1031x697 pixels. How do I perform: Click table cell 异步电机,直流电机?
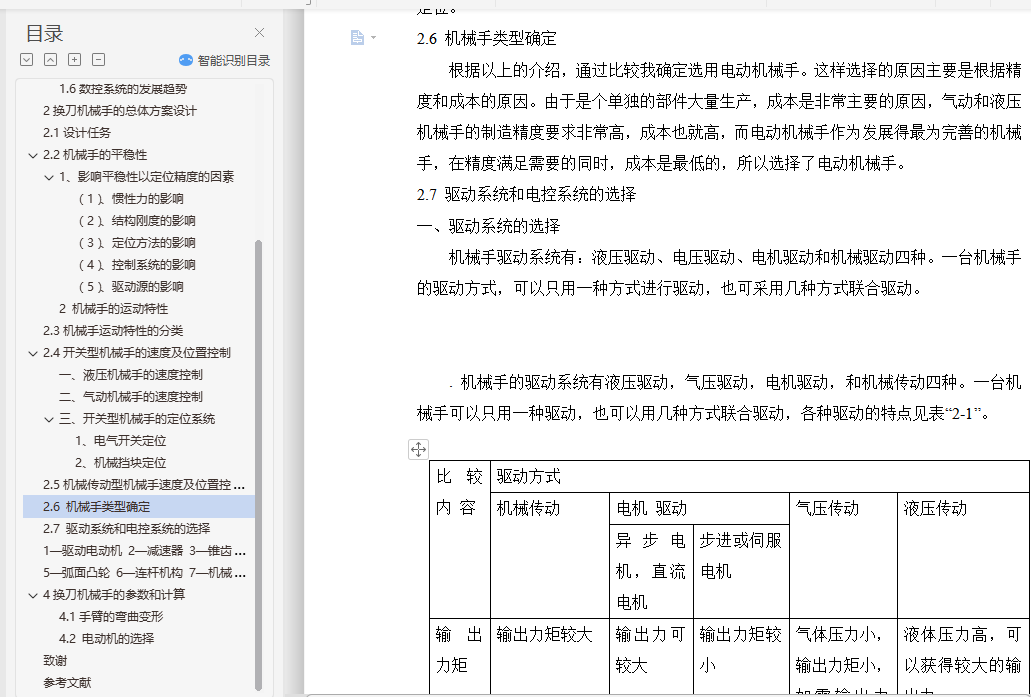tap(650, 571)
